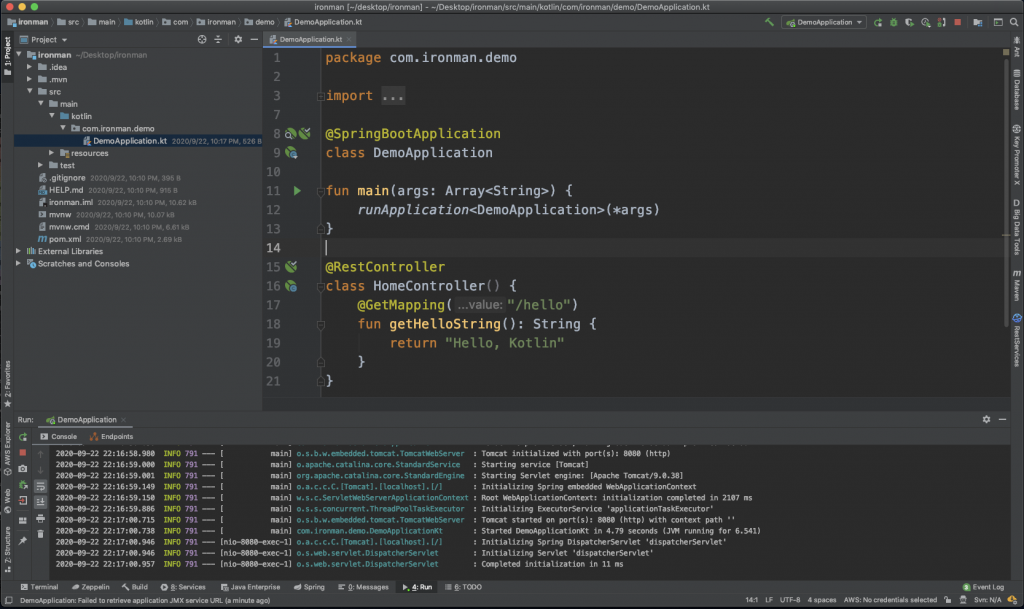
Task: Open the Zeppelin tool window
Action: [90, 587]
